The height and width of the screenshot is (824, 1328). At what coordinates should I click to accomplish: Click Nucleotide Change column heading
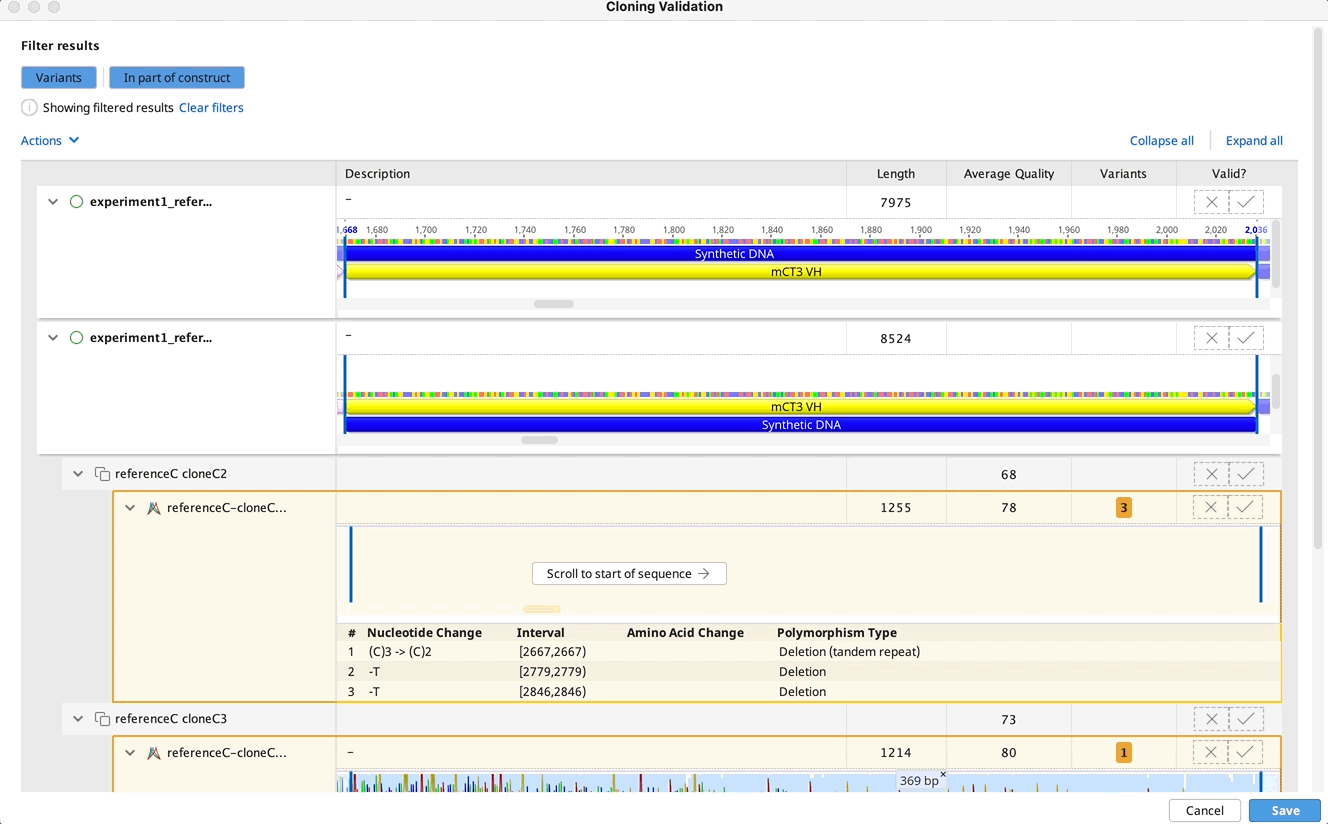tap(424, 633)
